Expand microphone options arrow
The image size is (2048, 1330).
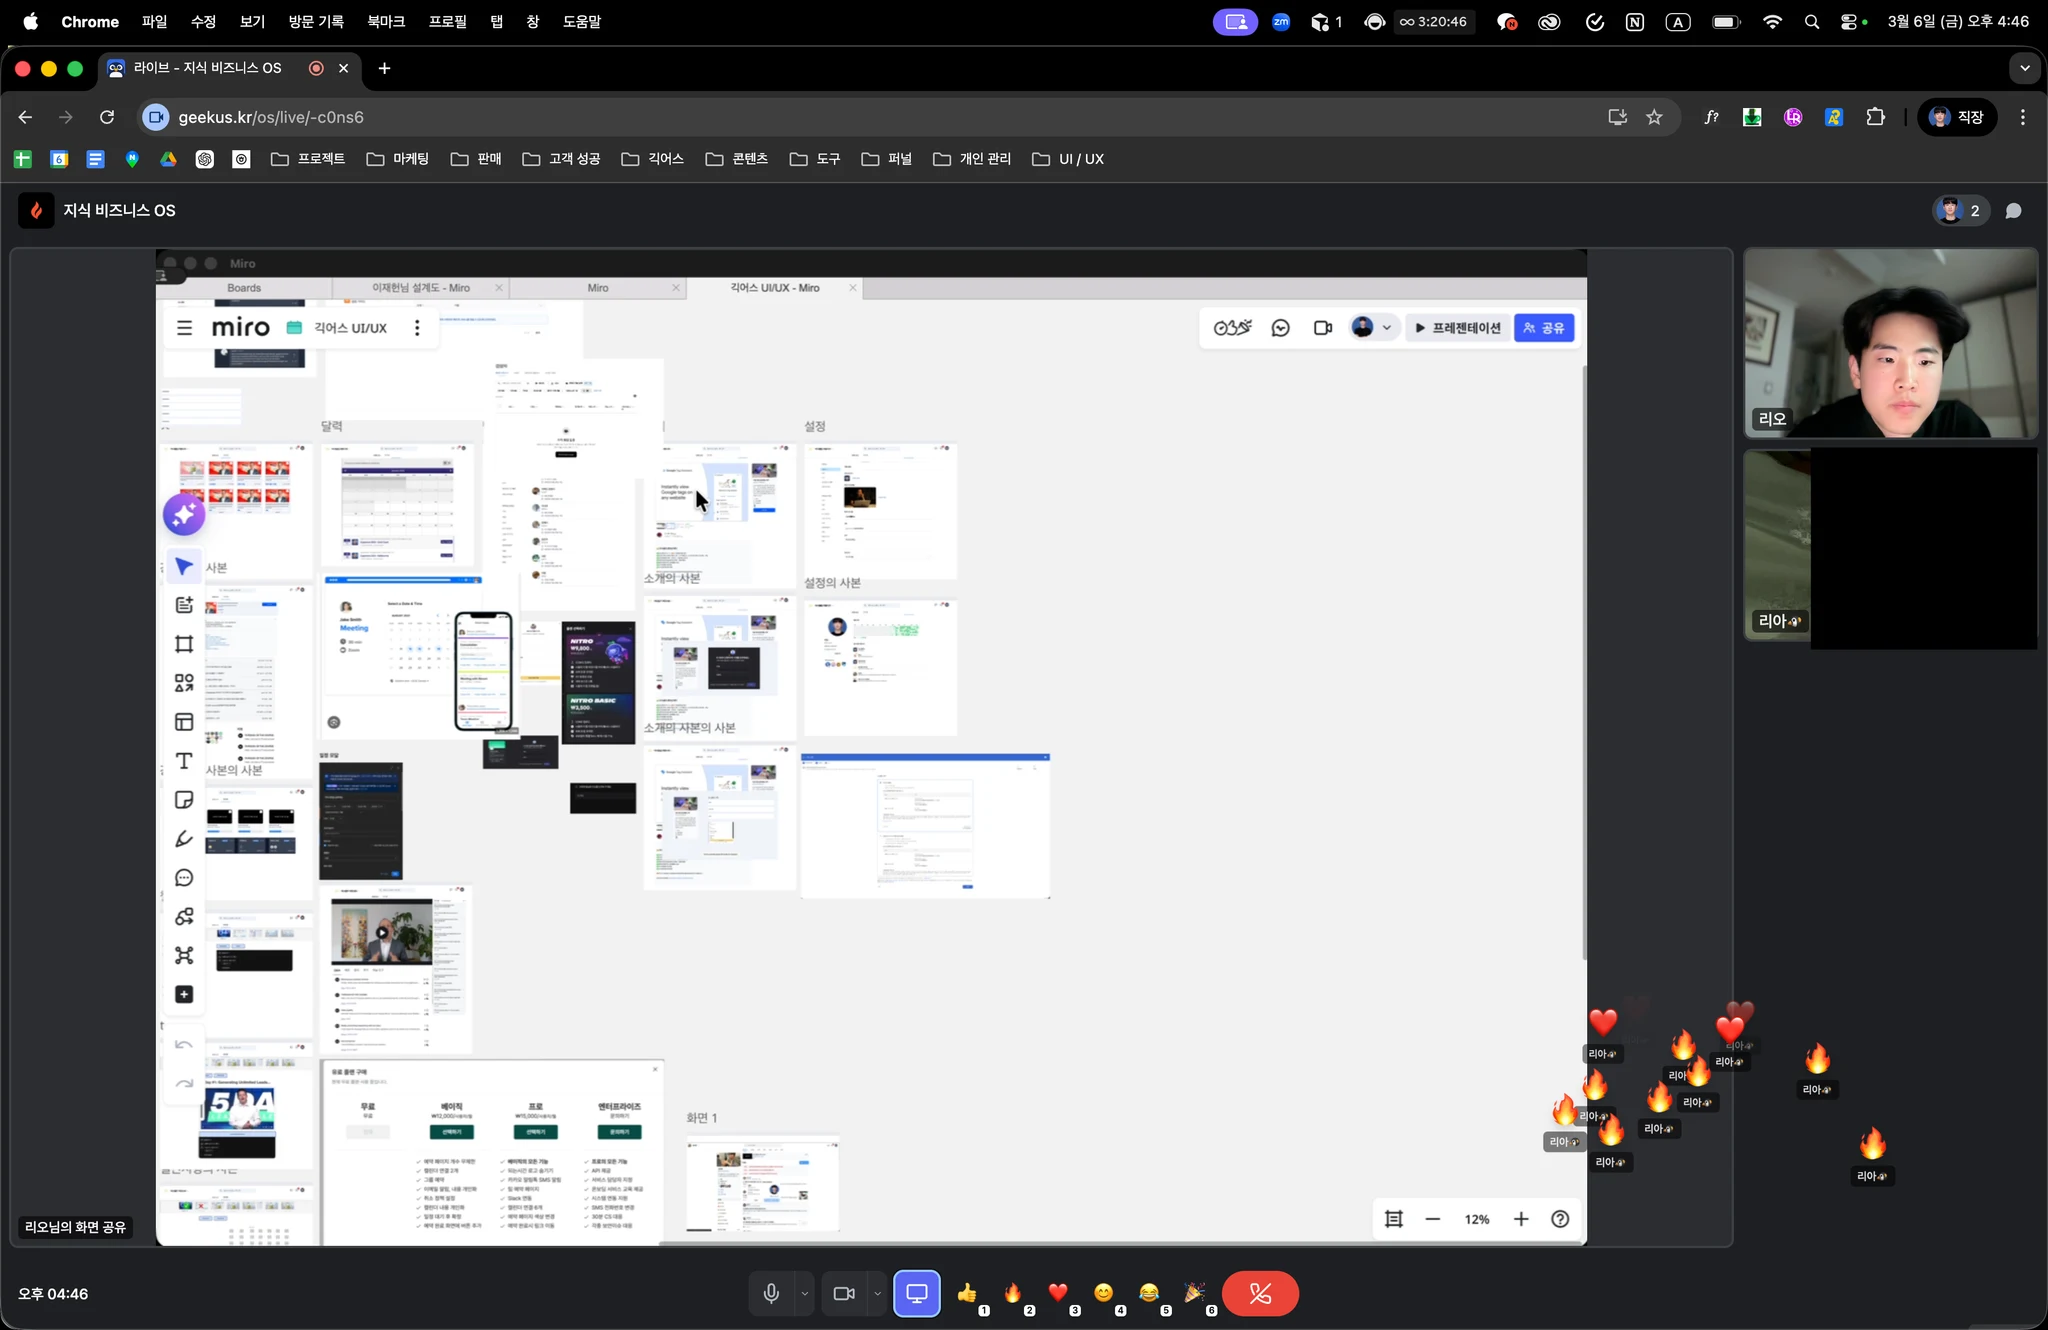[805, 1294]
